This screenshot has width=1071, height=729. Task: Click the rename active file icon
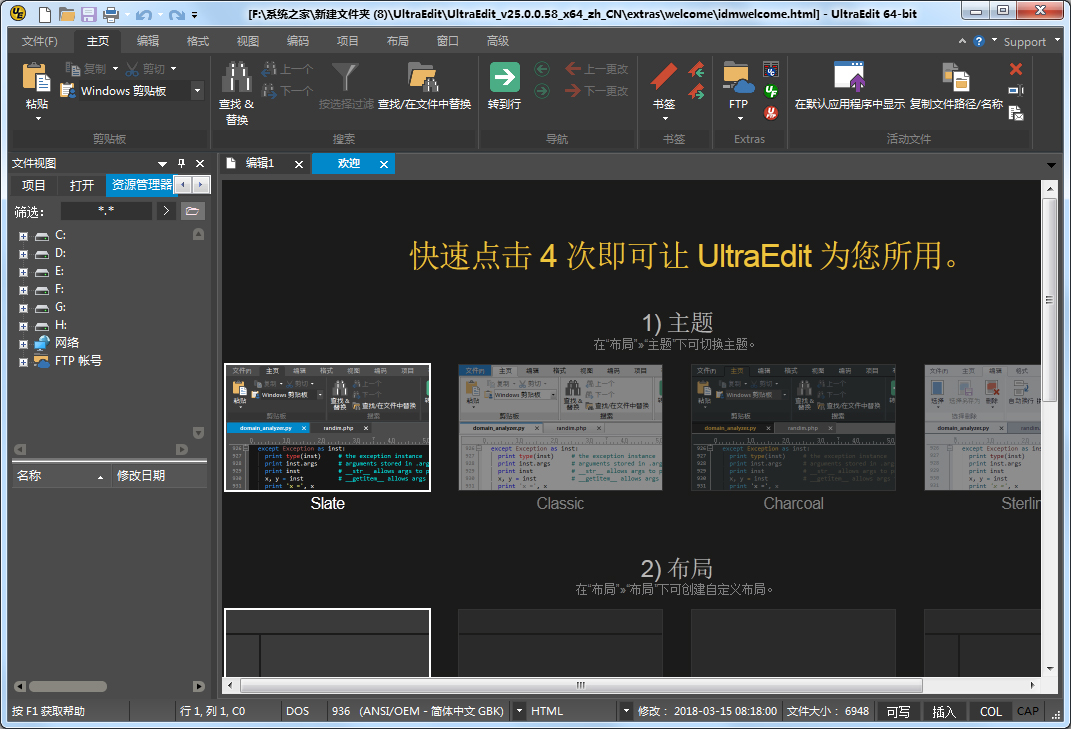coord(1016,90)
